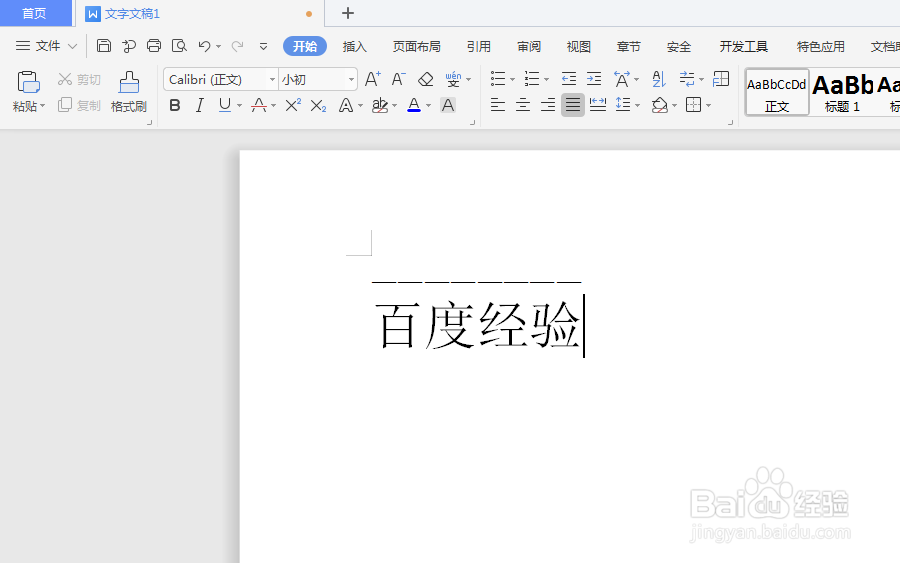Open the 视图 tab
The image size is (900, 563).
click(579, 46)
